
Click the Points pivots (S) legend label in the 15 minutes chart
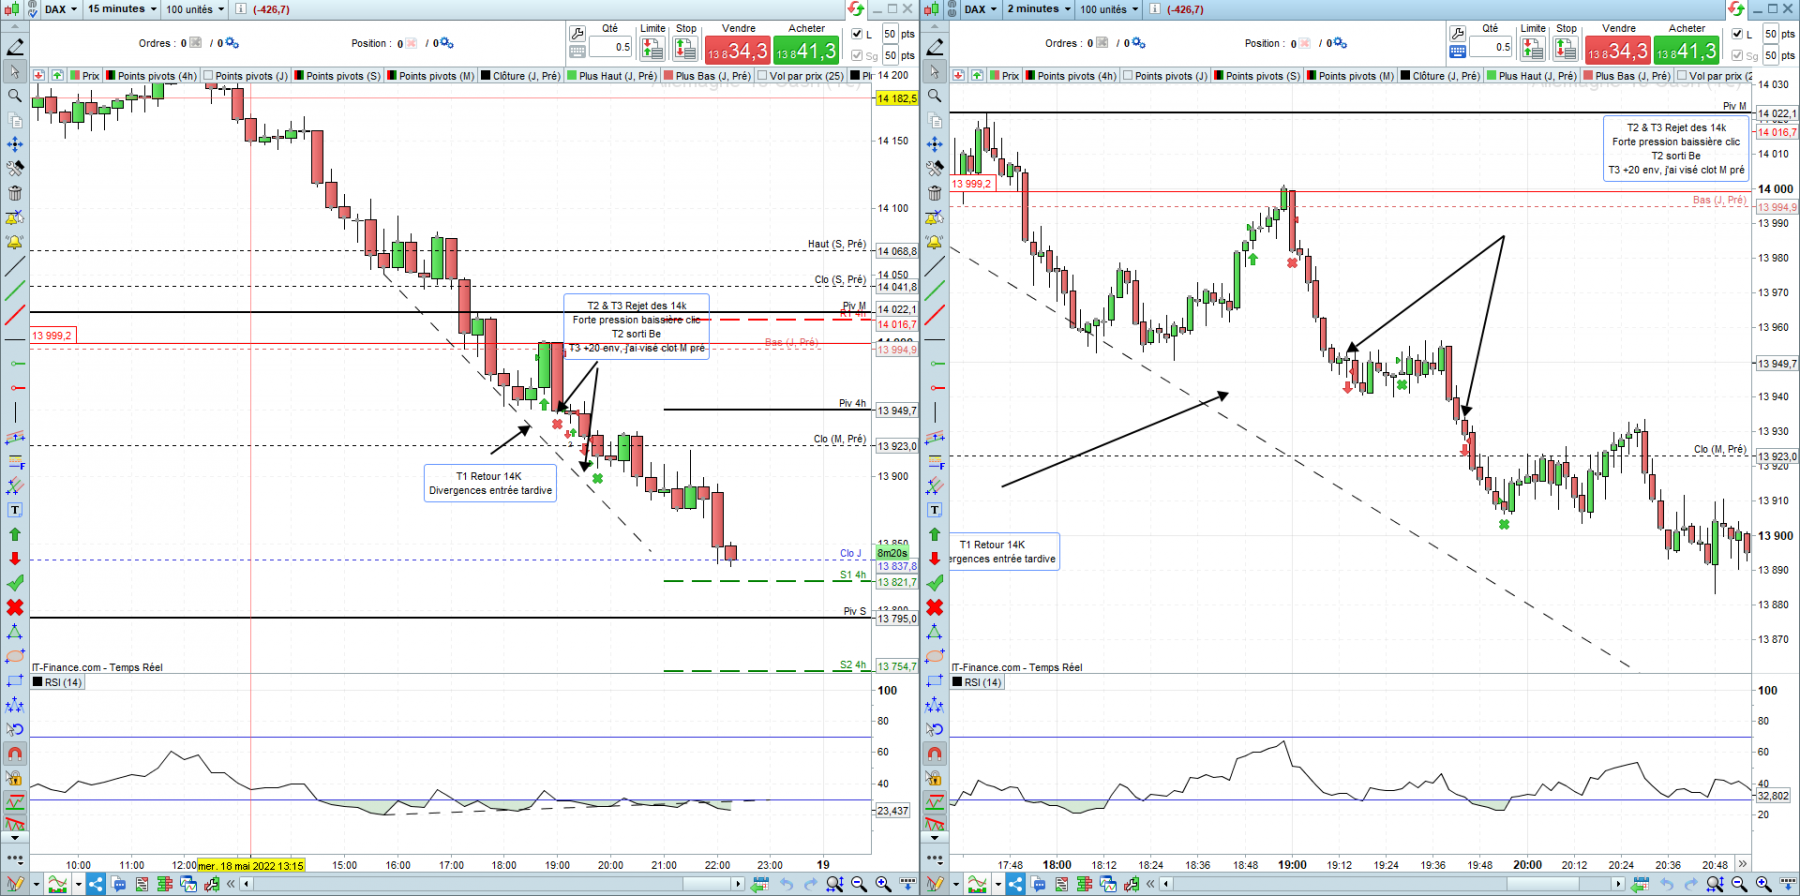[343, 76]
